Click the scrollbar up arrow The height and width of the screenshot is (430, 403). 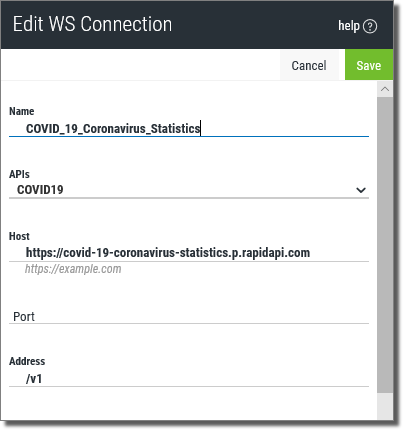(x=385, y=89)
